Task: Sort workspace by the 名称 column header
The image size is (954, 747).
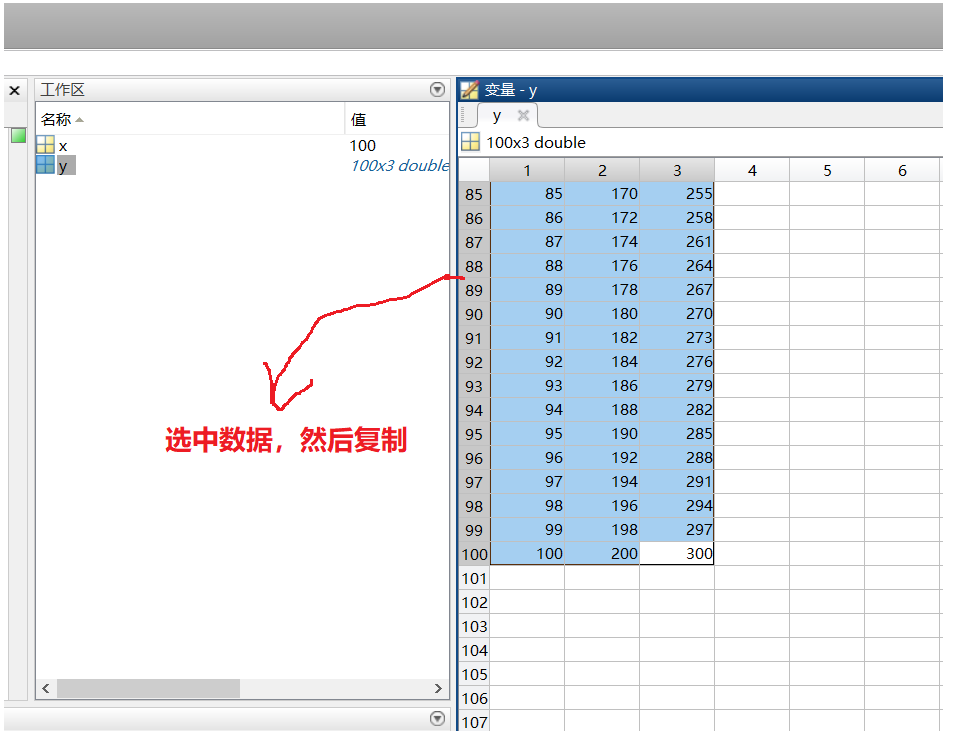Action: [190, 119]
